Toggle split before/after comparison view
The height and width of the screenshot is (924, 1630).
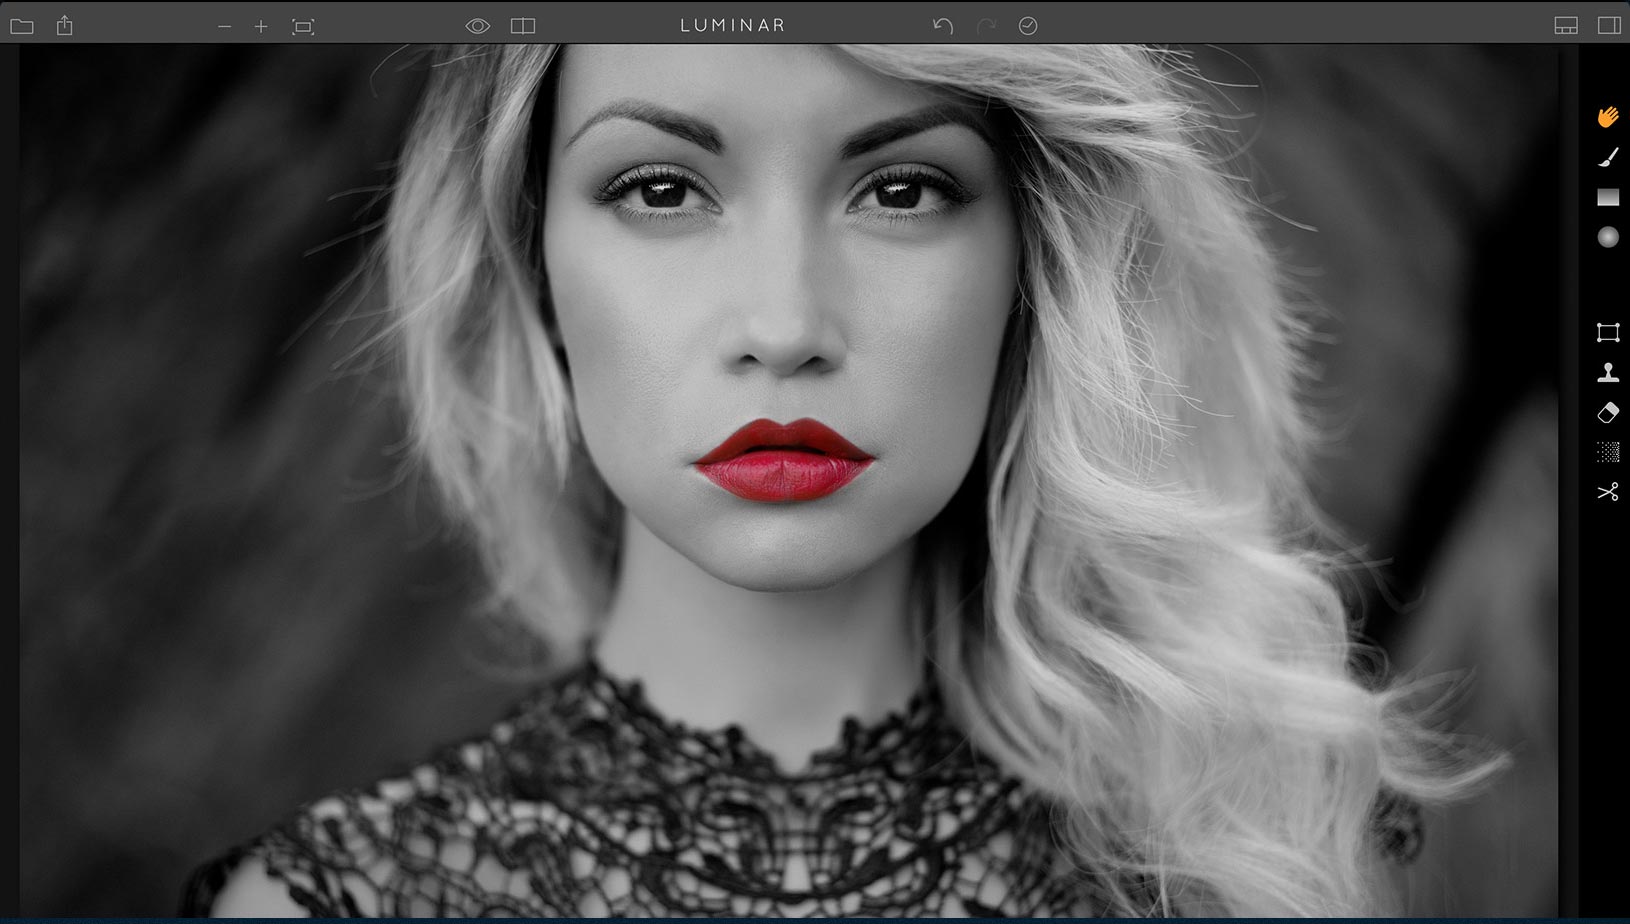[523, 26]
